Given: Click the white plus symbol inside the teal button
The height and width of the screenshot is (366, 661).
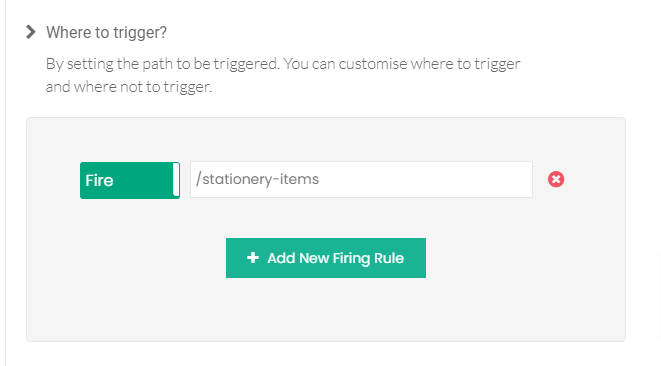Looking at the screenshot, I should tap(253, 258).
